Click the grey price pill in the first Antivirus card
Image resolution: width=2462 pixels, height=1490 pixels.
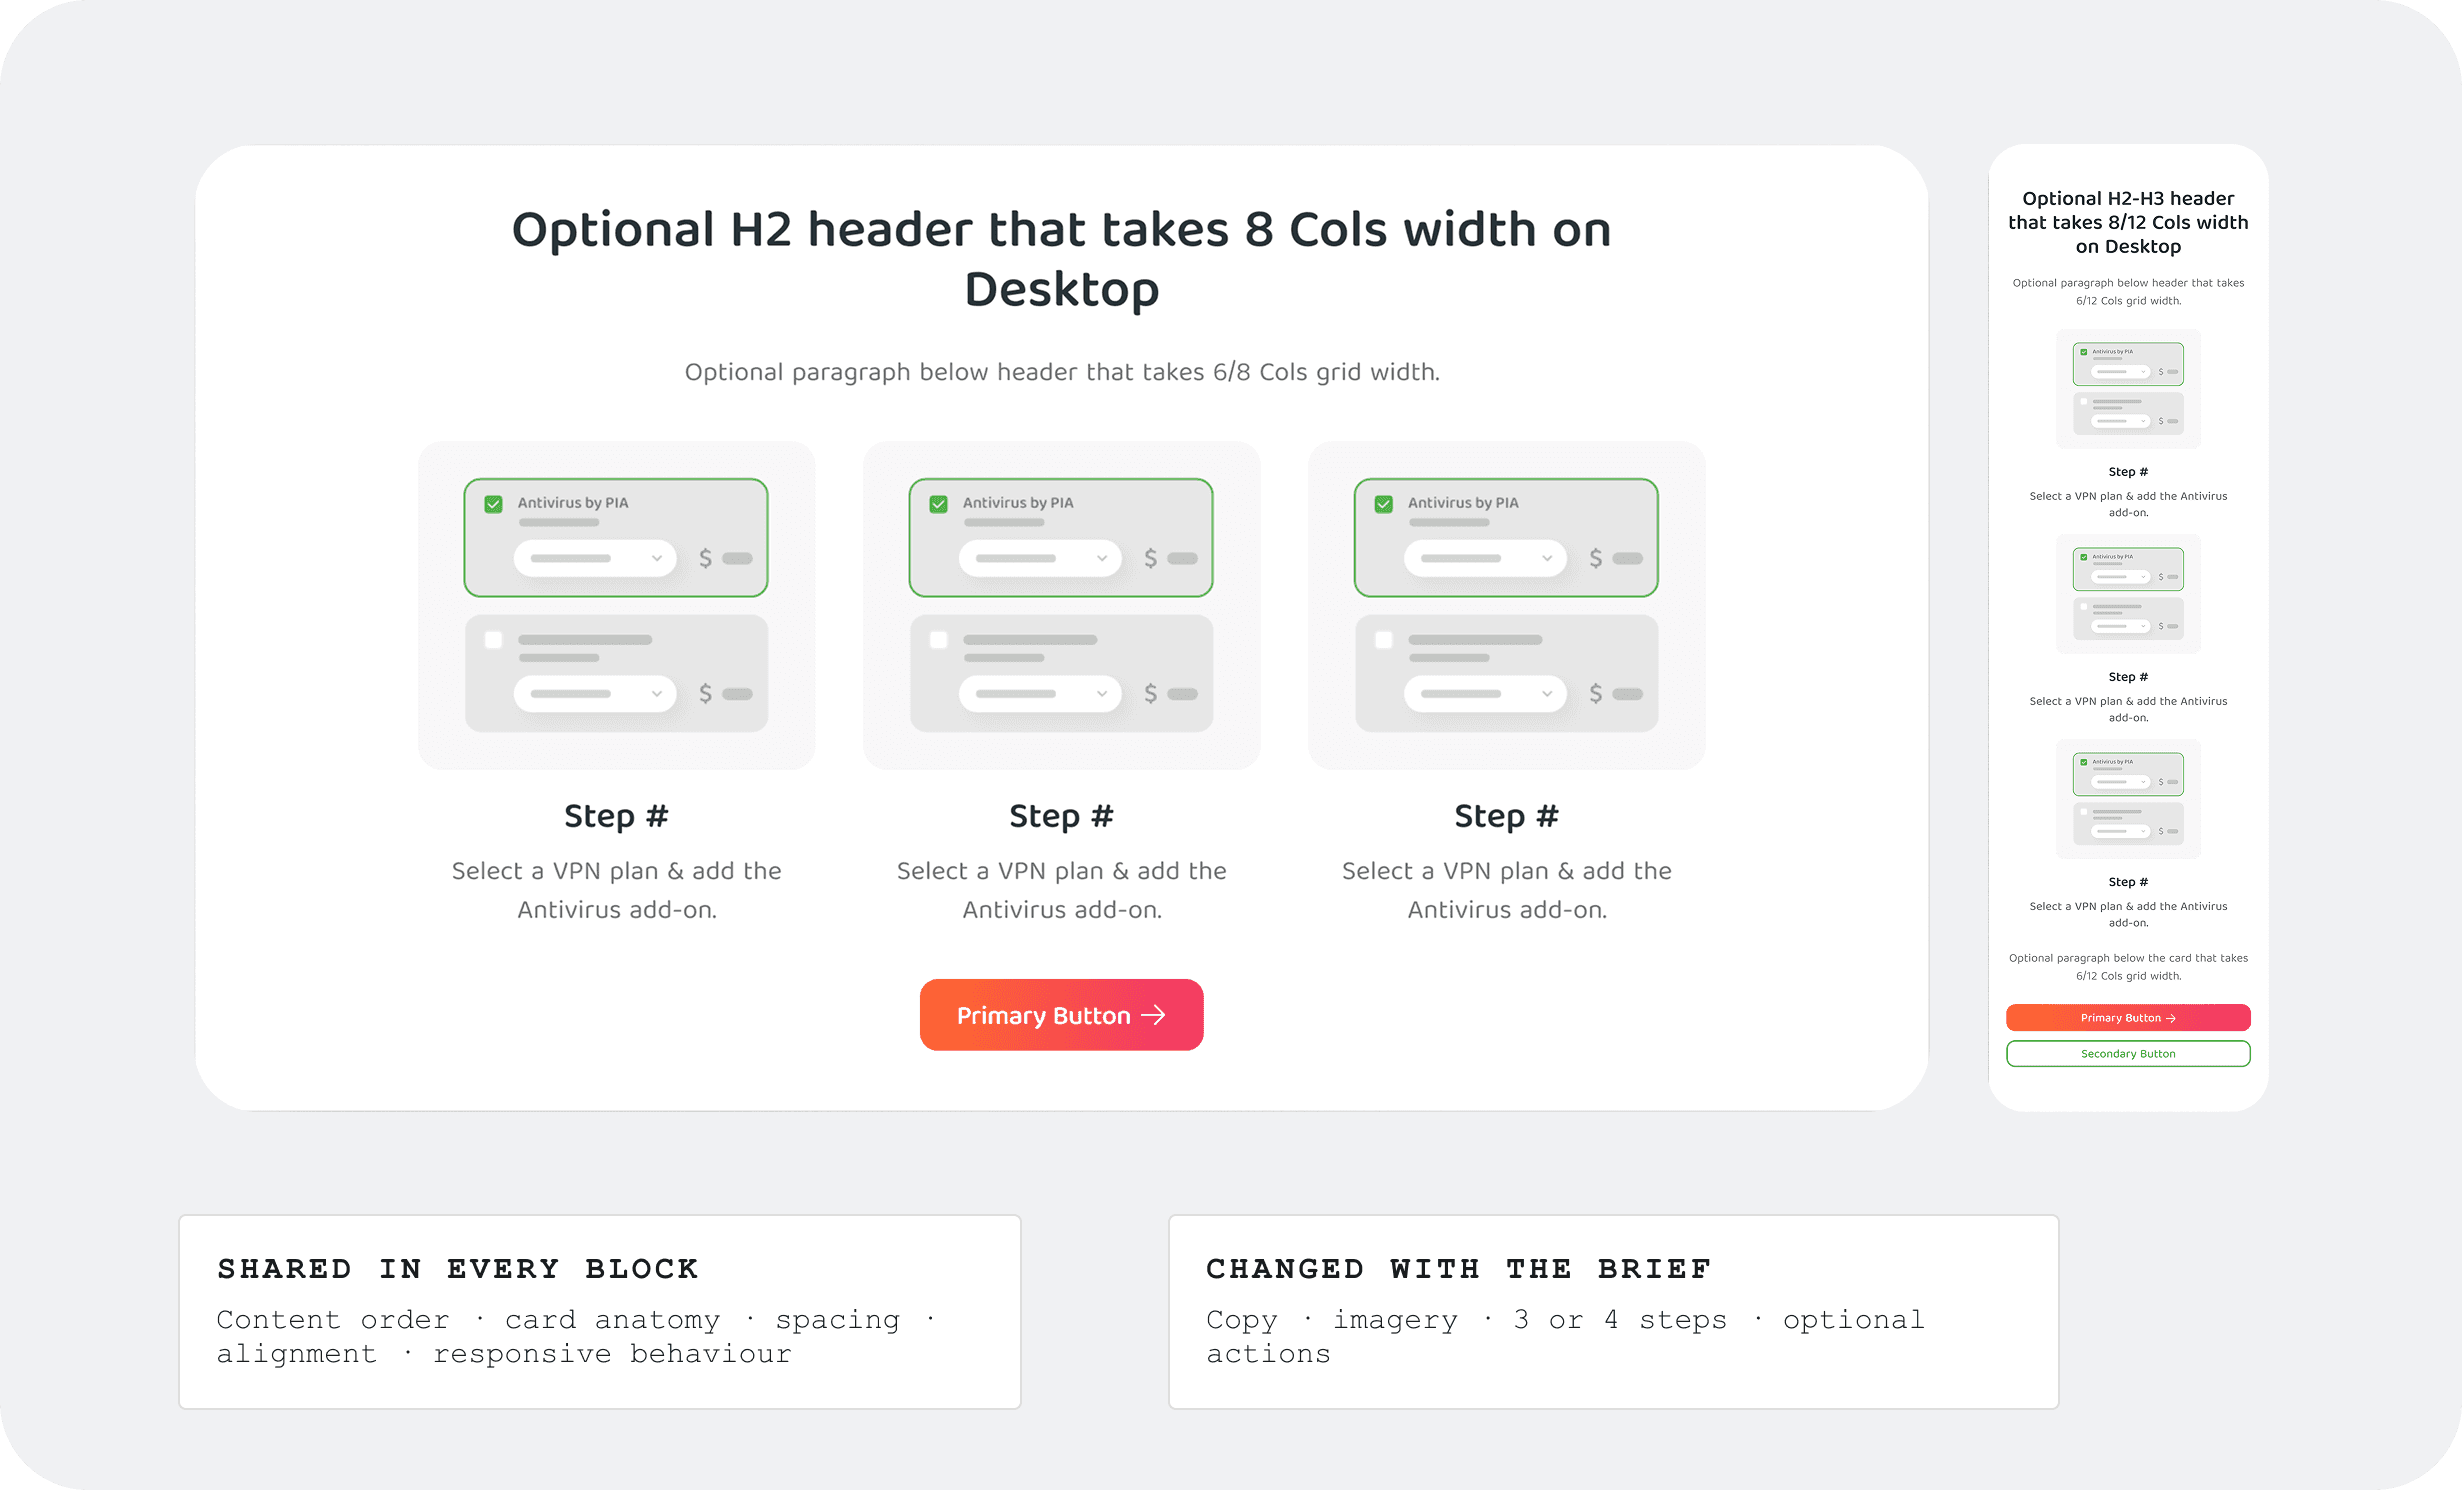(737, 558)
